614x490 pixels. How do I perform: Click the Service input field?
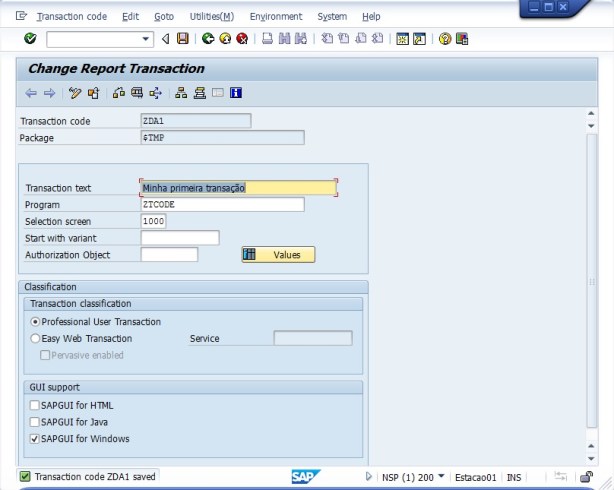[313, 338]
